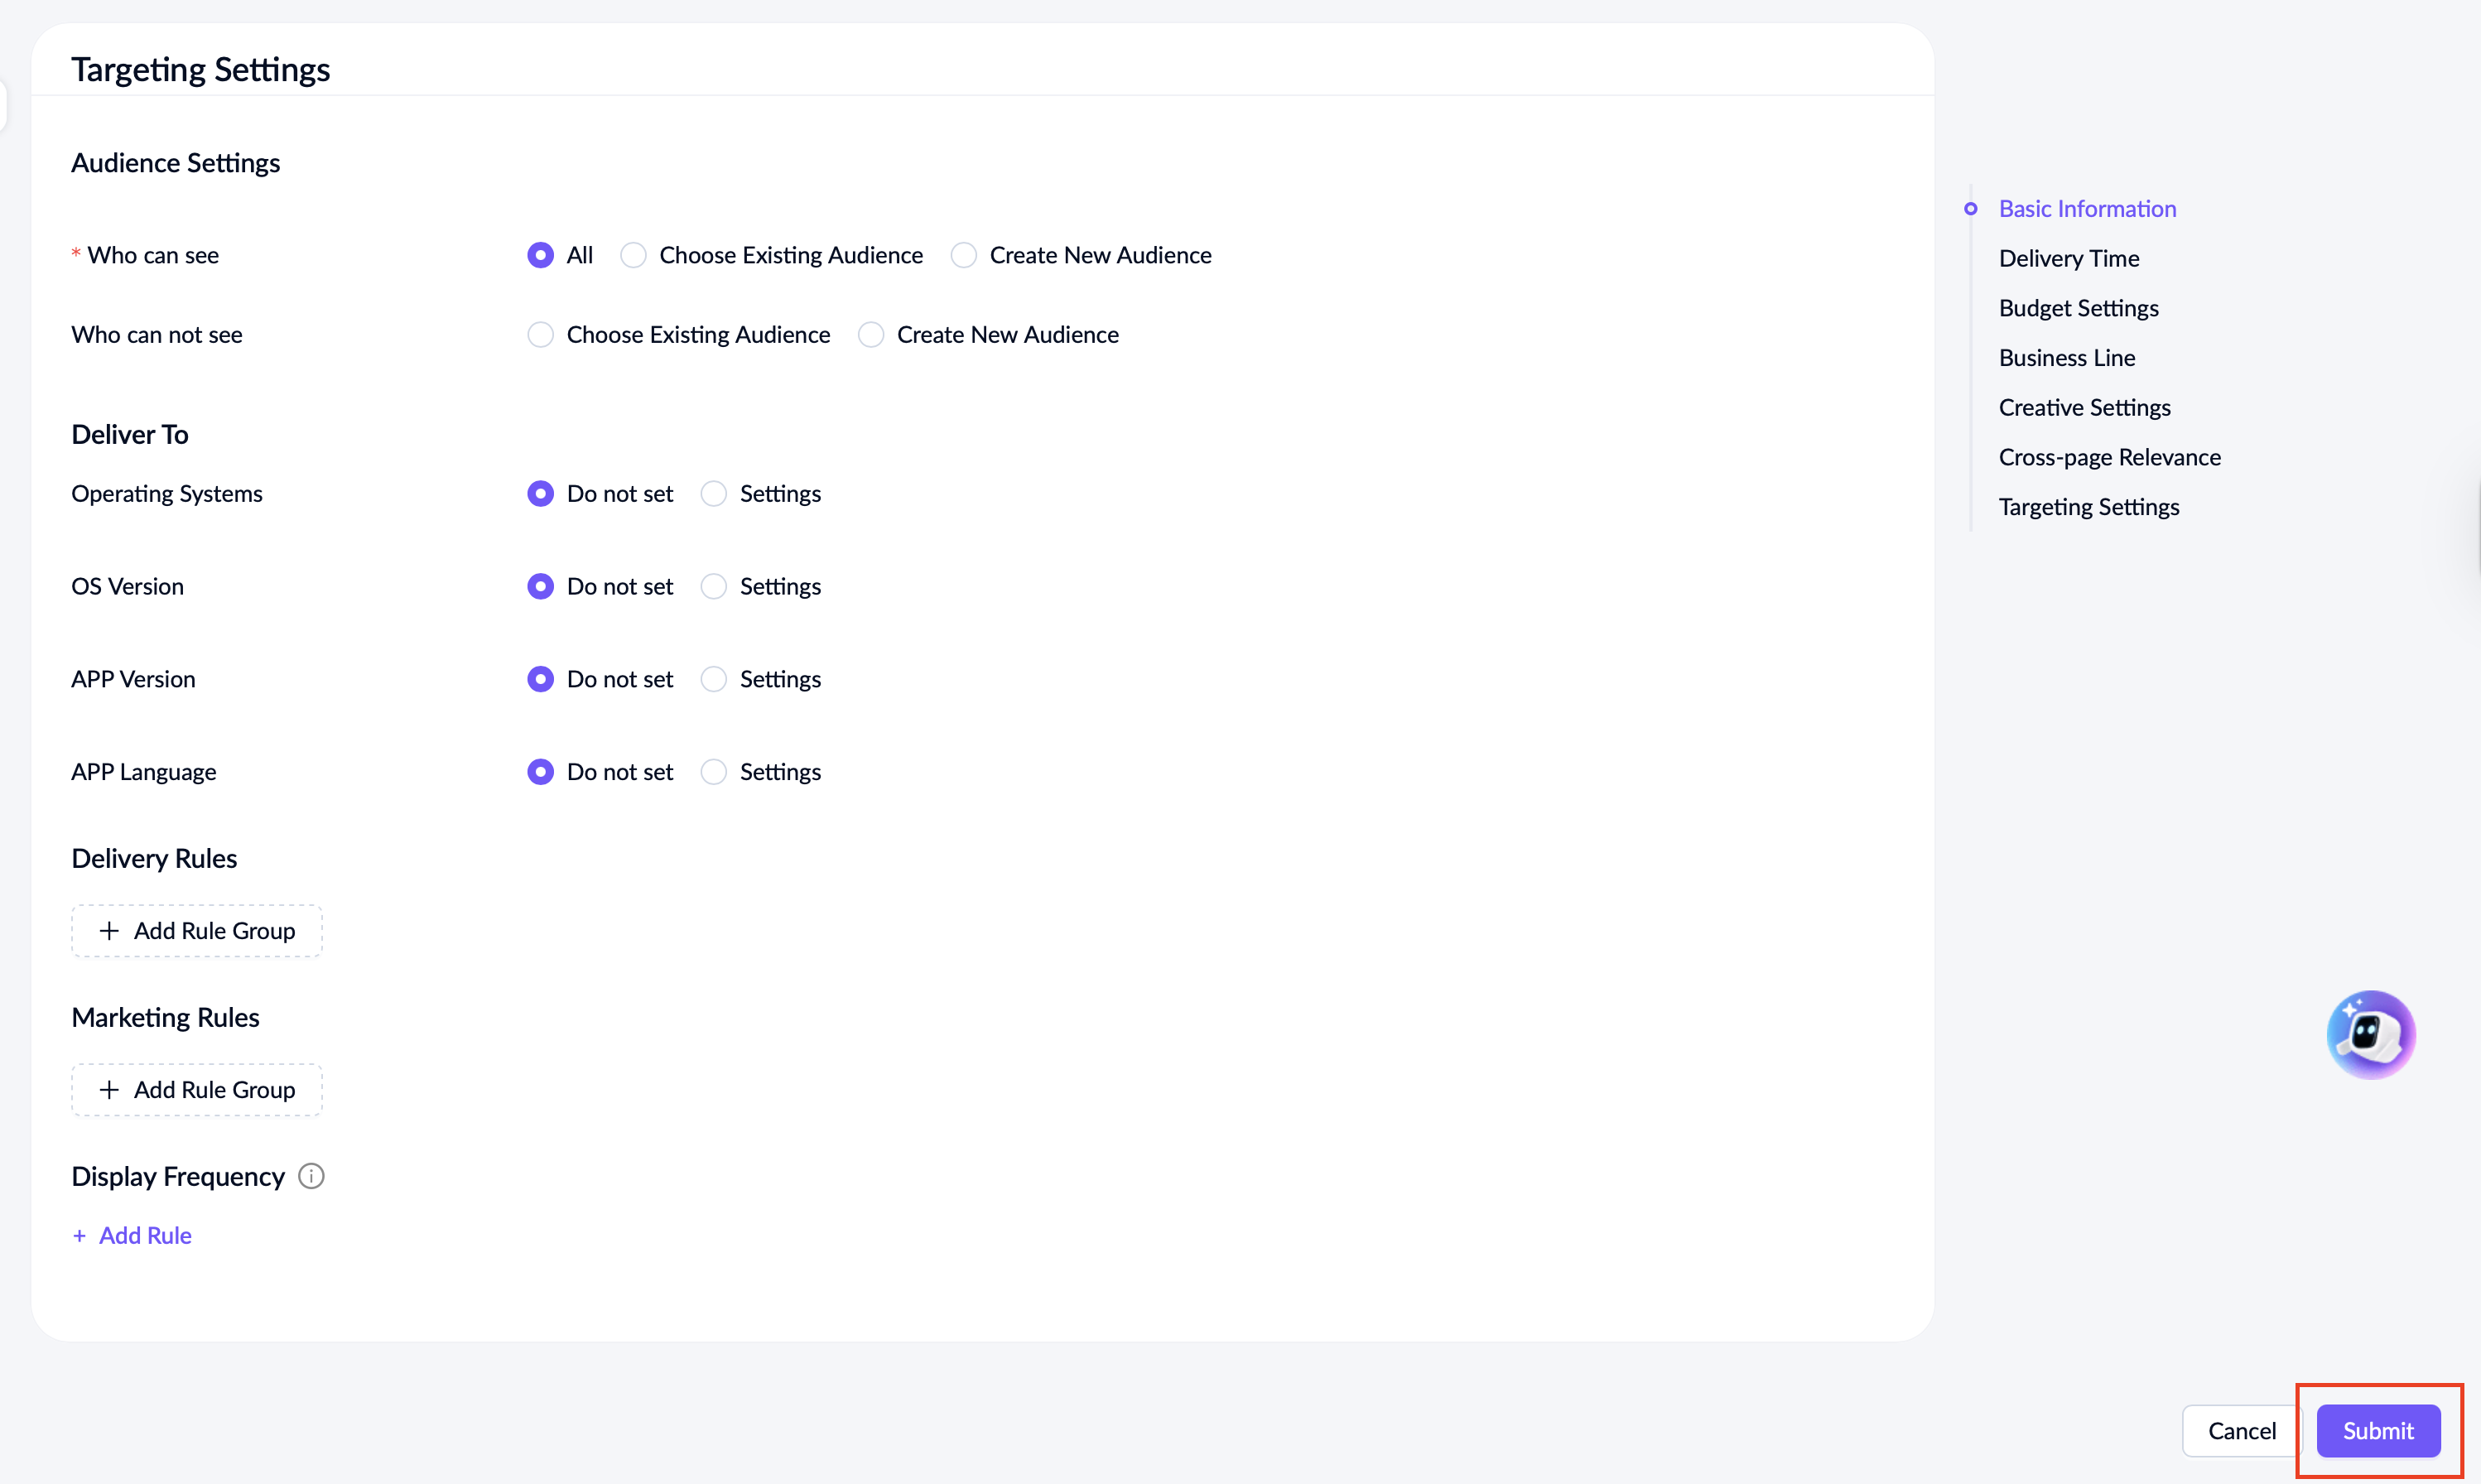Click Add Rule Group under Delivery Rules
The width and height of the screenshot is (2481, 1484).
click(197, 931)
